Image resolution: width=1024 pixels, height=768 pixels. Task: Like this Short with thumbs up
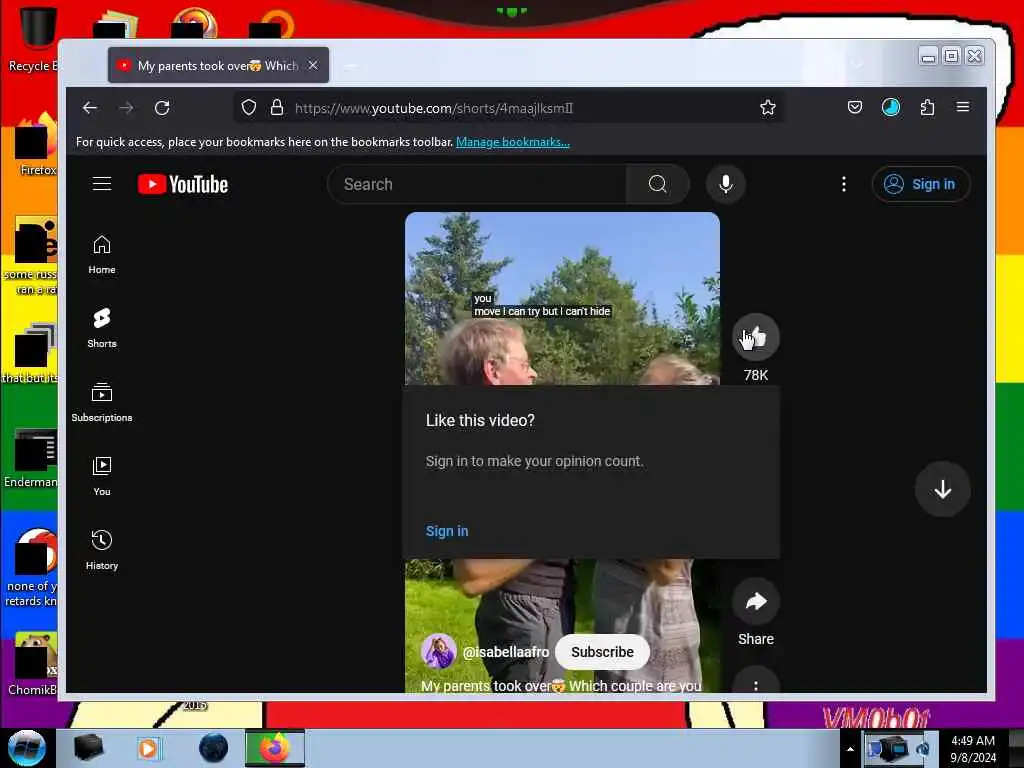[756, 337]
